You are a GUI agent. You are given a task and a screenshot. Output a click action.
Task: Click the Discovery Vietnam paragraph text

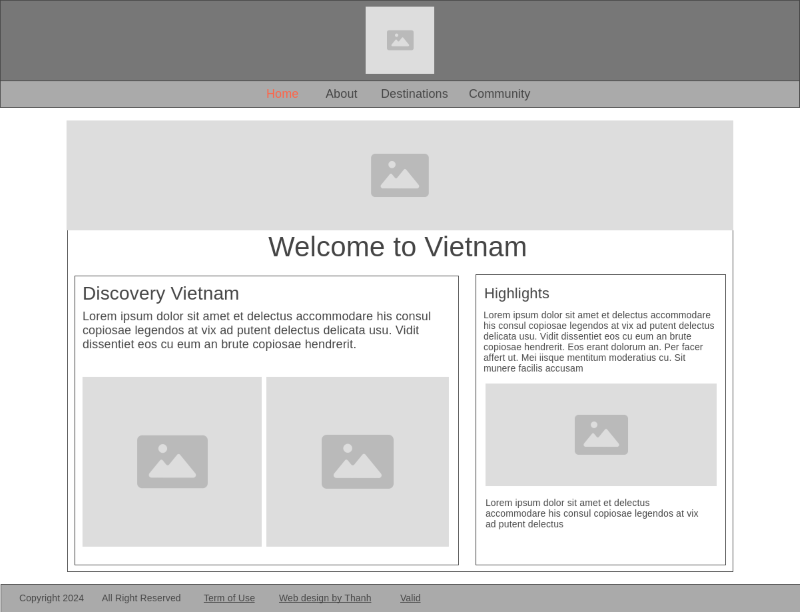[x=263, y=330]
